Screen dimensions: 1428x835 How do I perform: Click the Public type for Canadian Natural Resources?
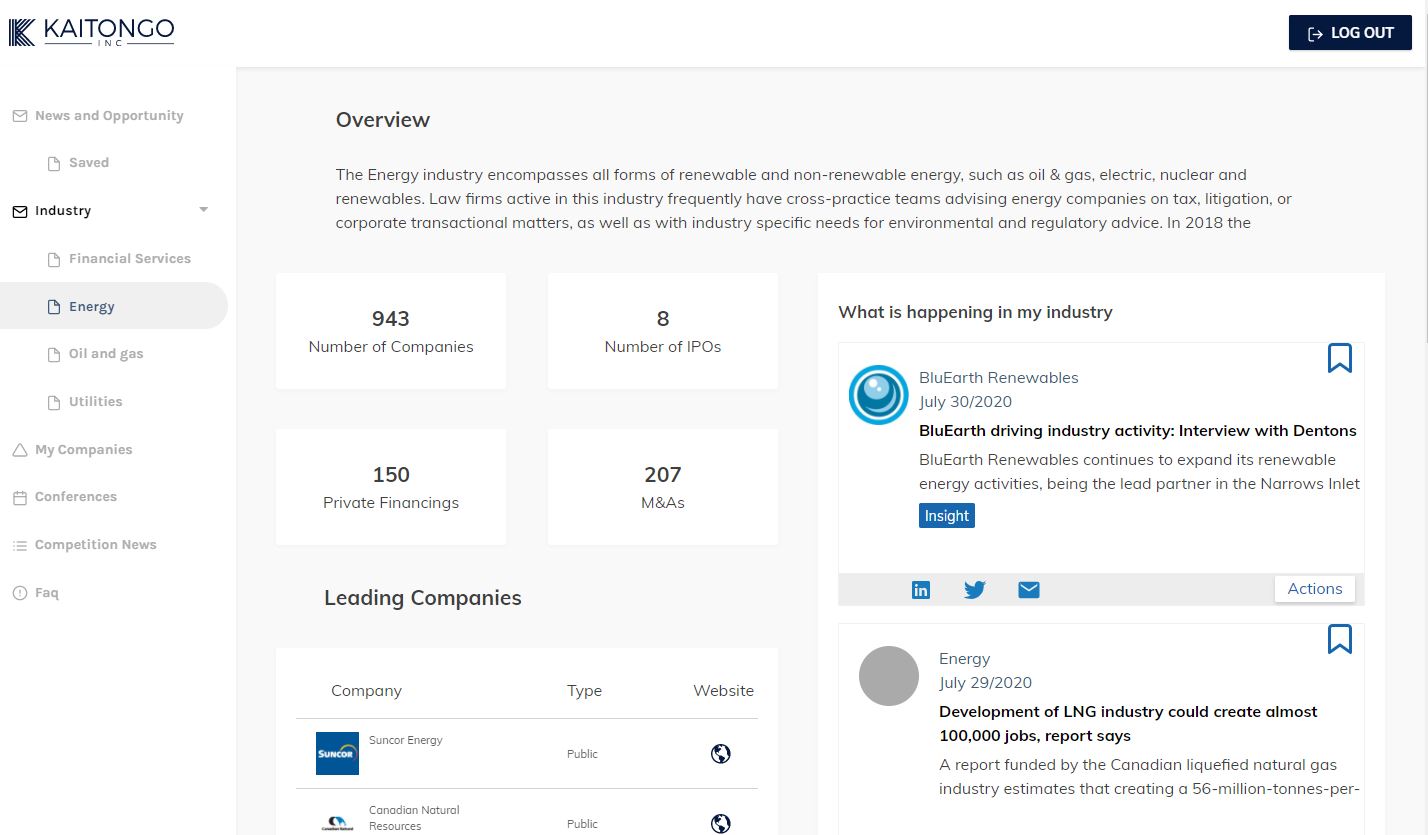[x=582, y=824]
